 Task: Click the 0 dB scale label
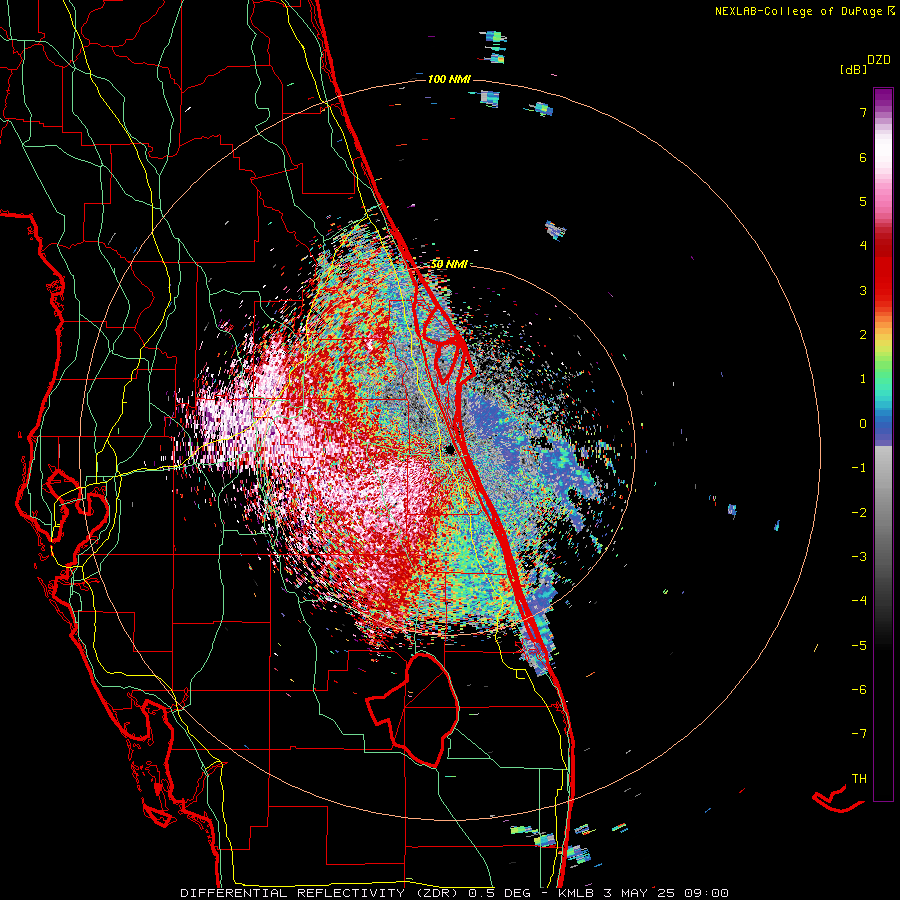coord(863,424)
